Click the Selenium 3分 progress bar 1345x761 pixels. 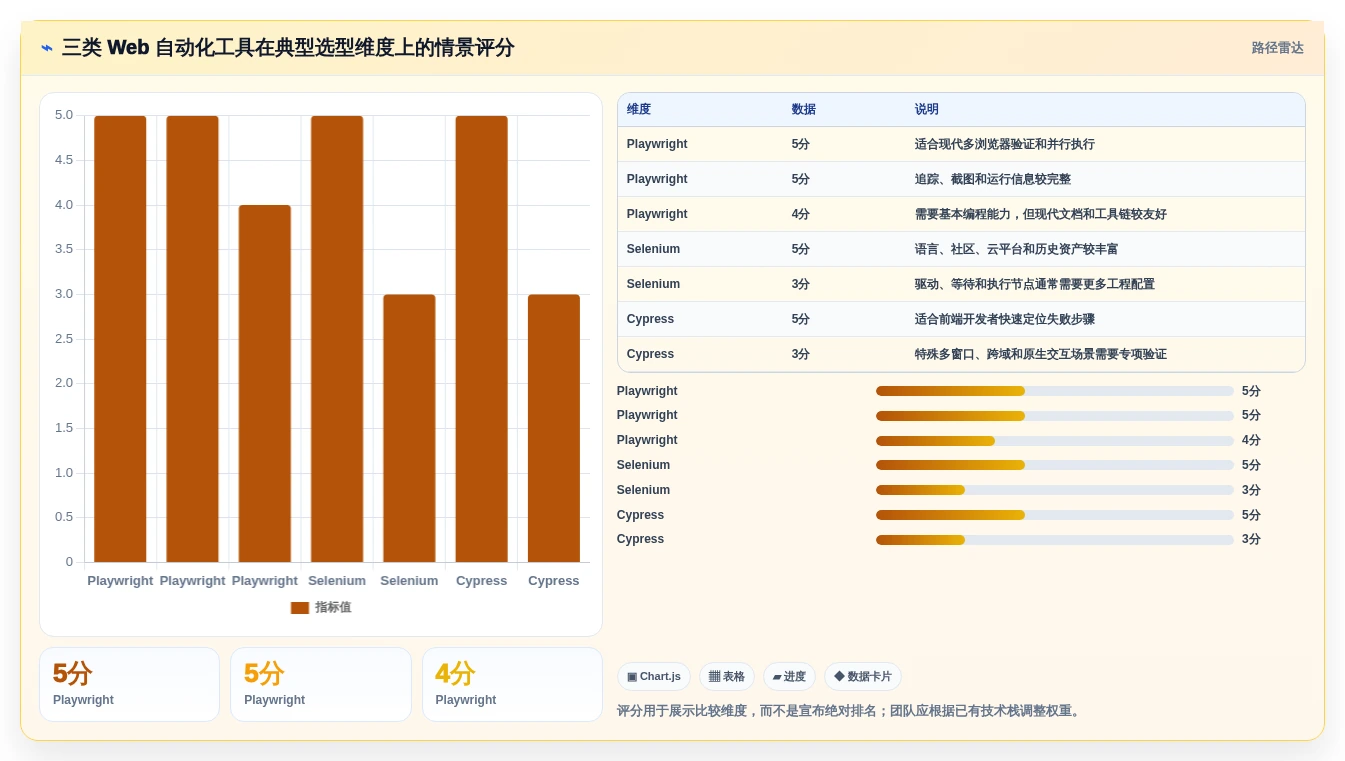coord(1055,490)
